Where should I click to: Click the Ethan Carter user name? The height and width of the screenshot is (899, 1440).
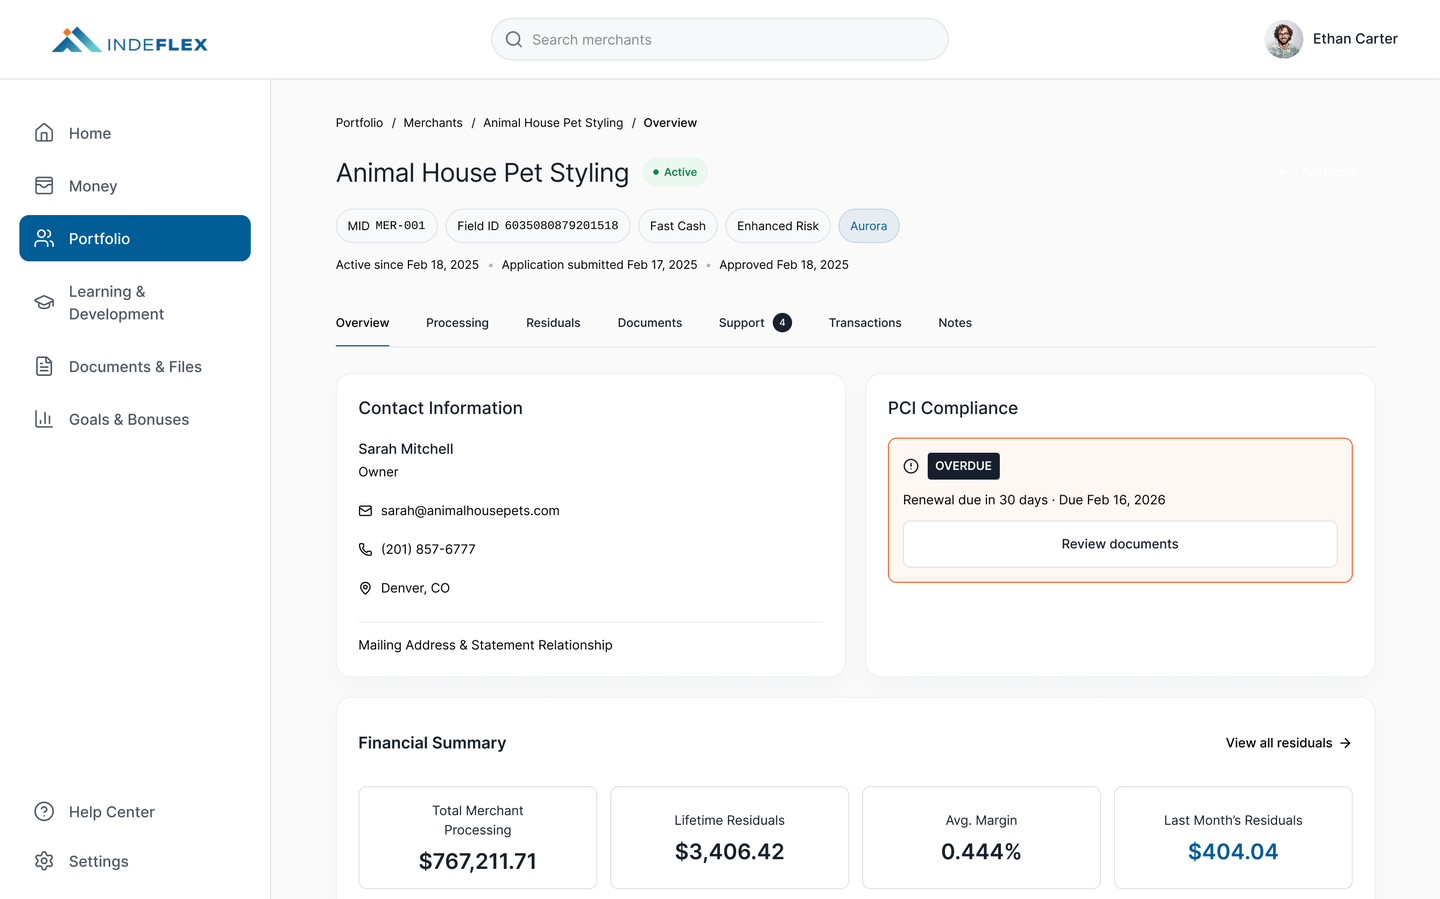1355,39
